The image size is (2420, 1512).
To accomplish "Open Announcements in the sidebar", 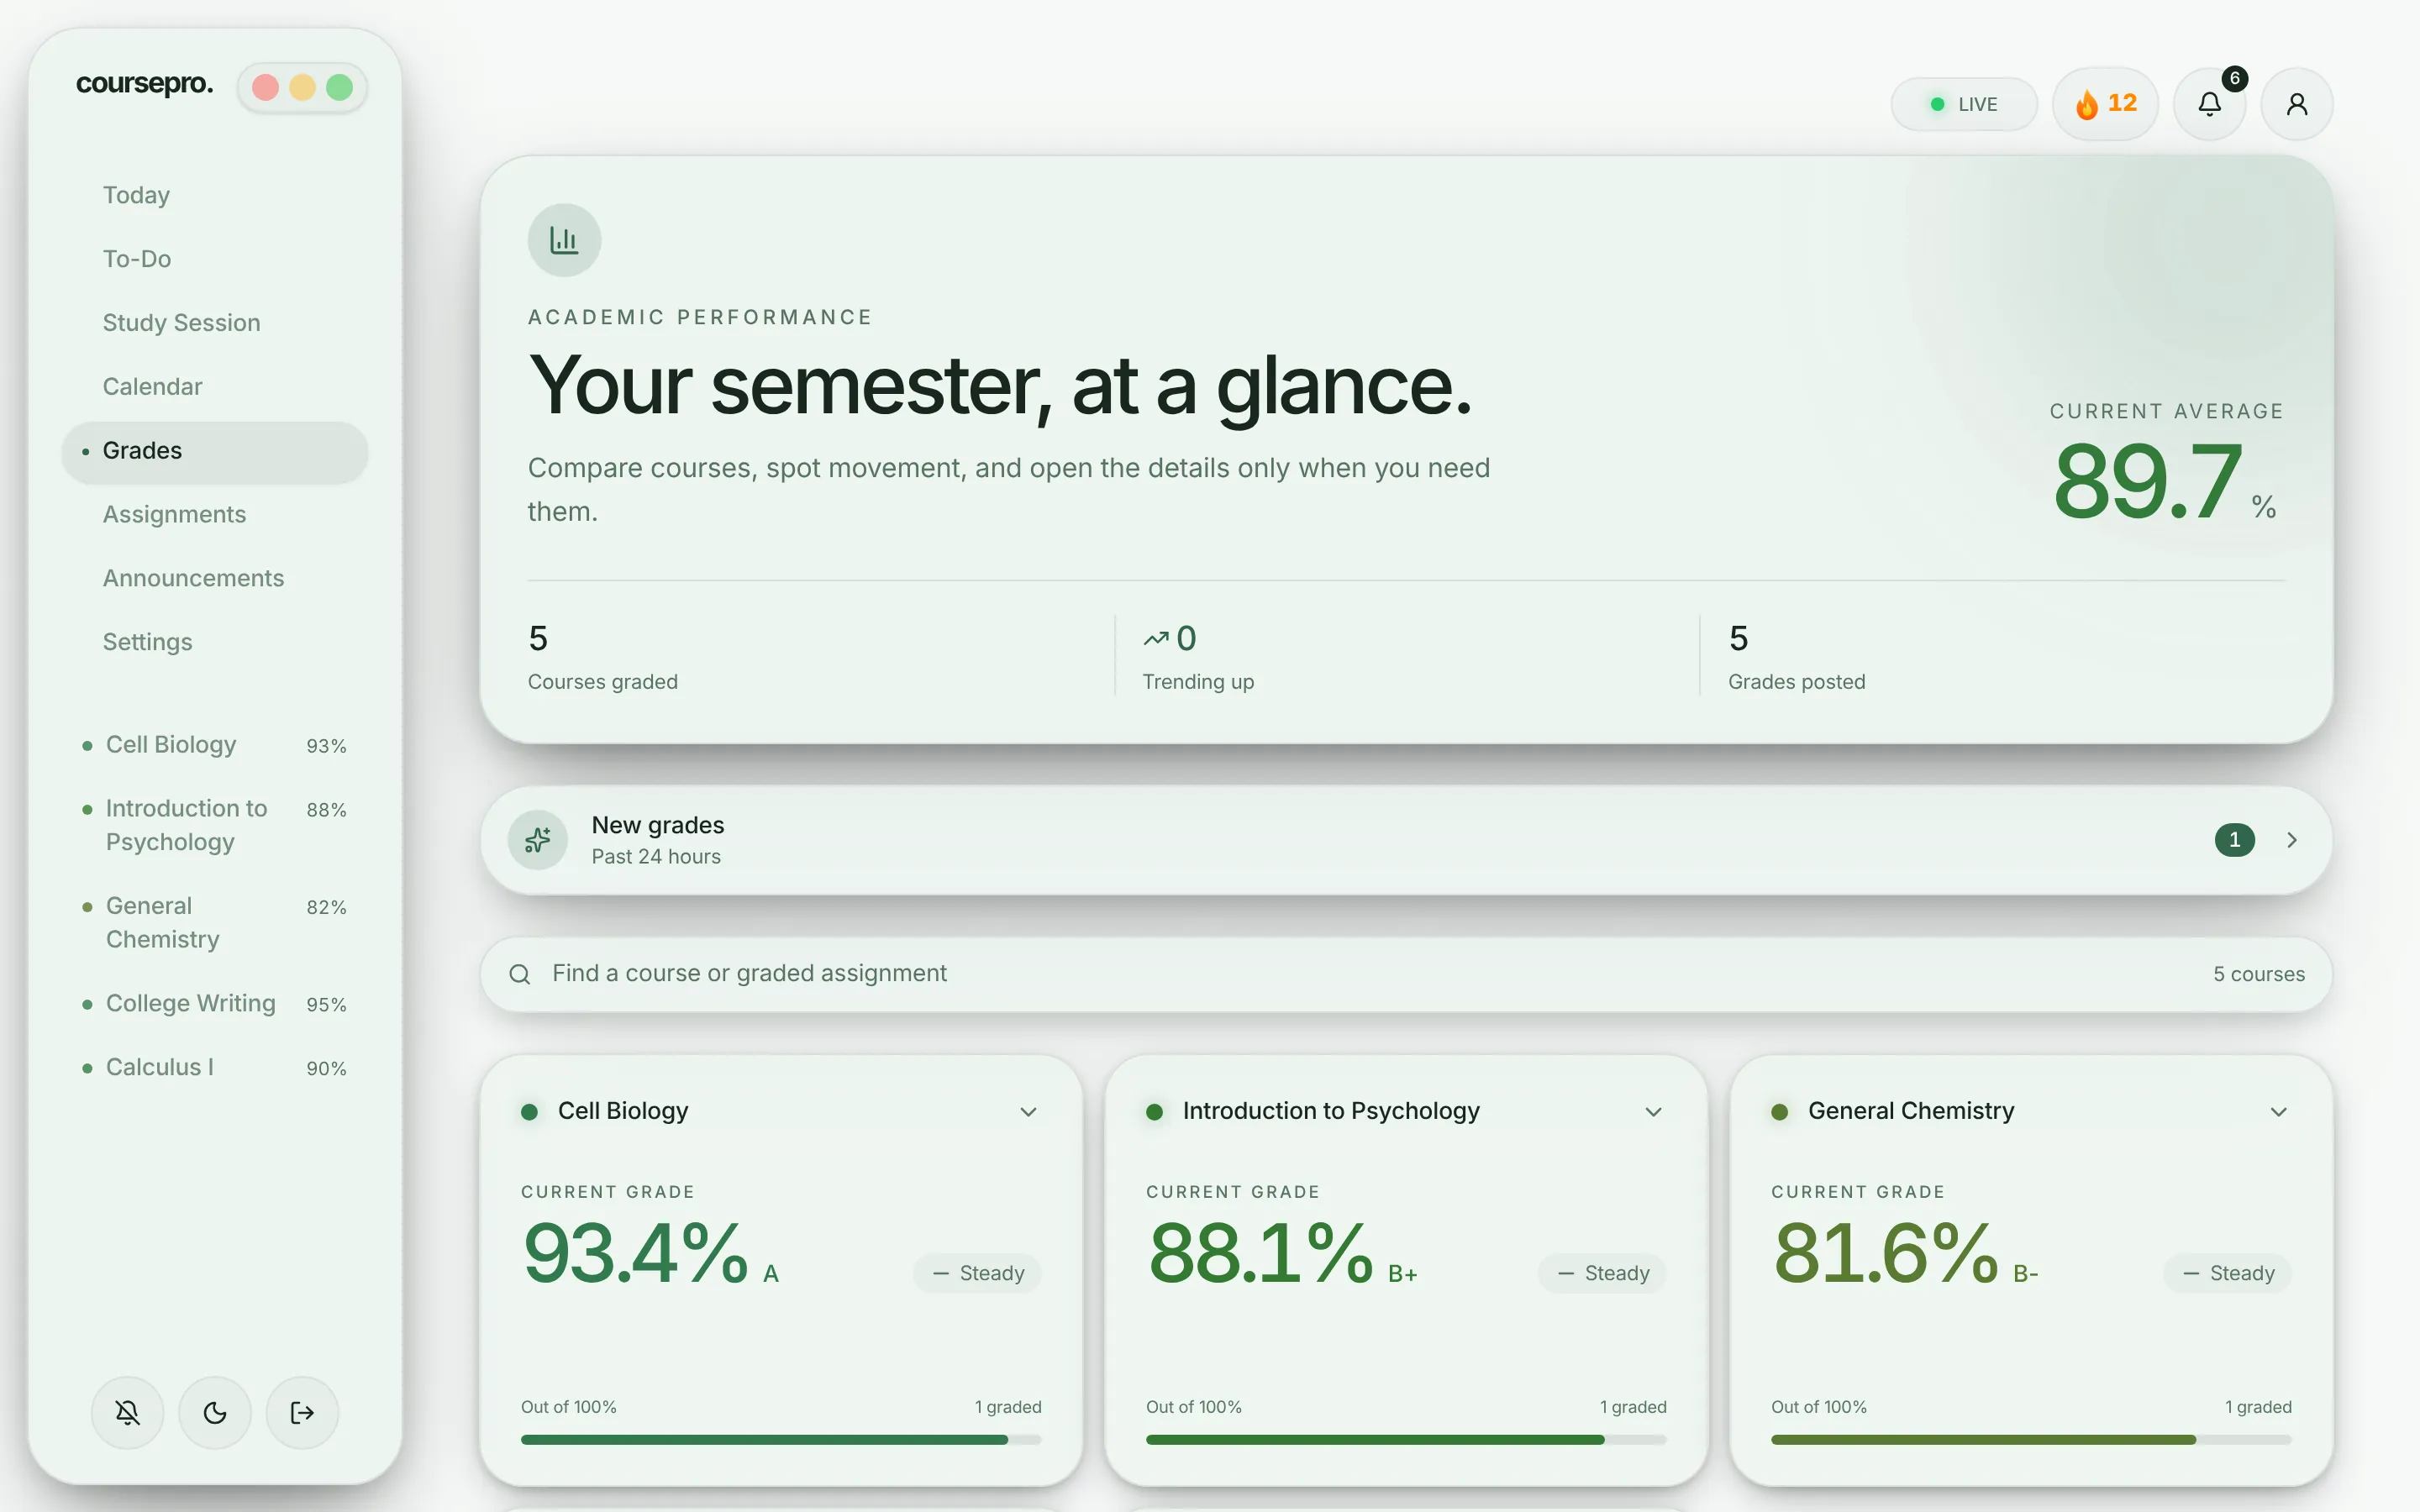I will tap(215, 579).
